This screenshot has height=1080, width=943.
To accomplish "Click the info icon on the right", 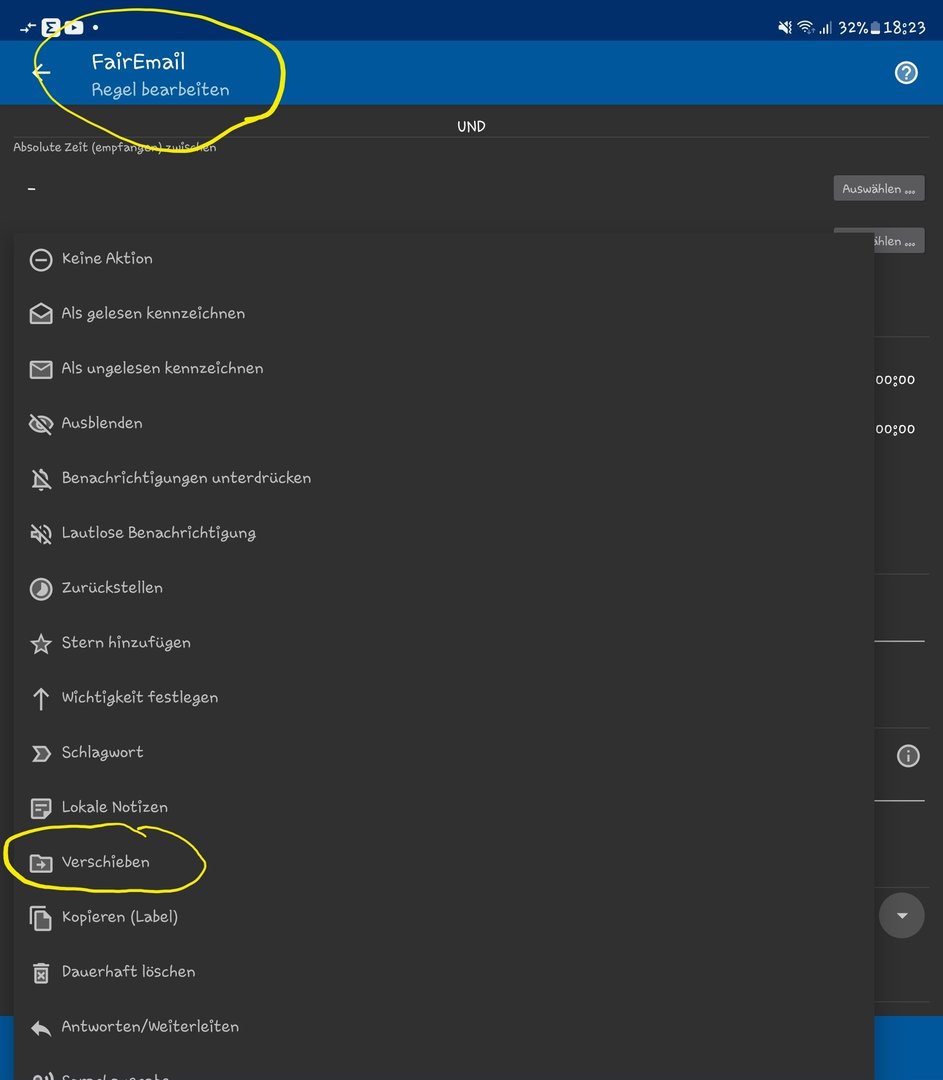I will [907, 756].
